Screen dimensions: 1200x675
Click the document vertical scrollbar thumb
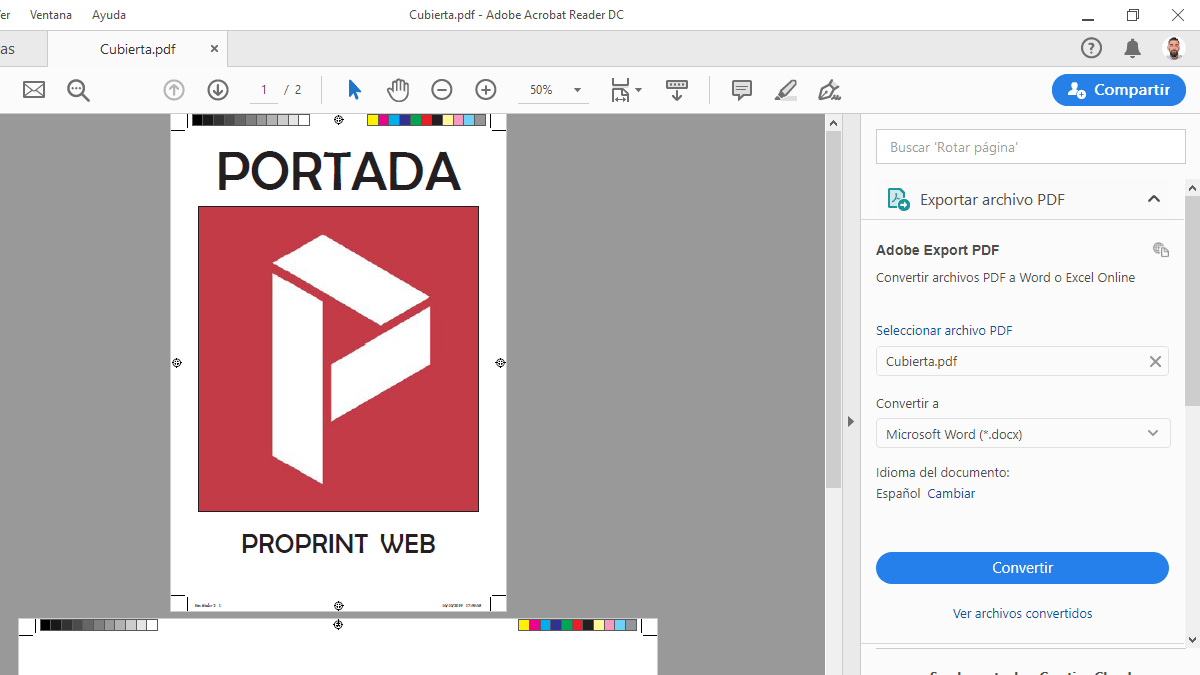(x=833, y=309)
